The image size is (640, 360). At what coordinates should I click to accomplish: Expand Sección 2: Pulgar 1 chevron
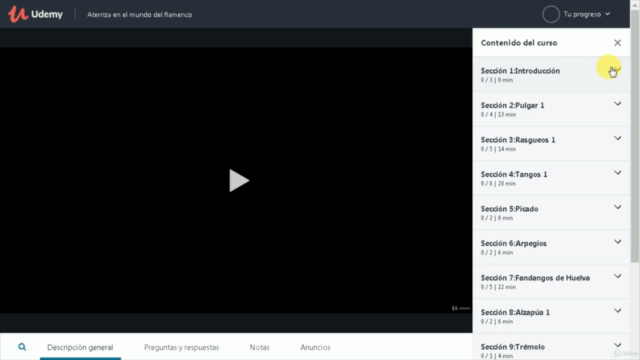click(x=618, y=104)
